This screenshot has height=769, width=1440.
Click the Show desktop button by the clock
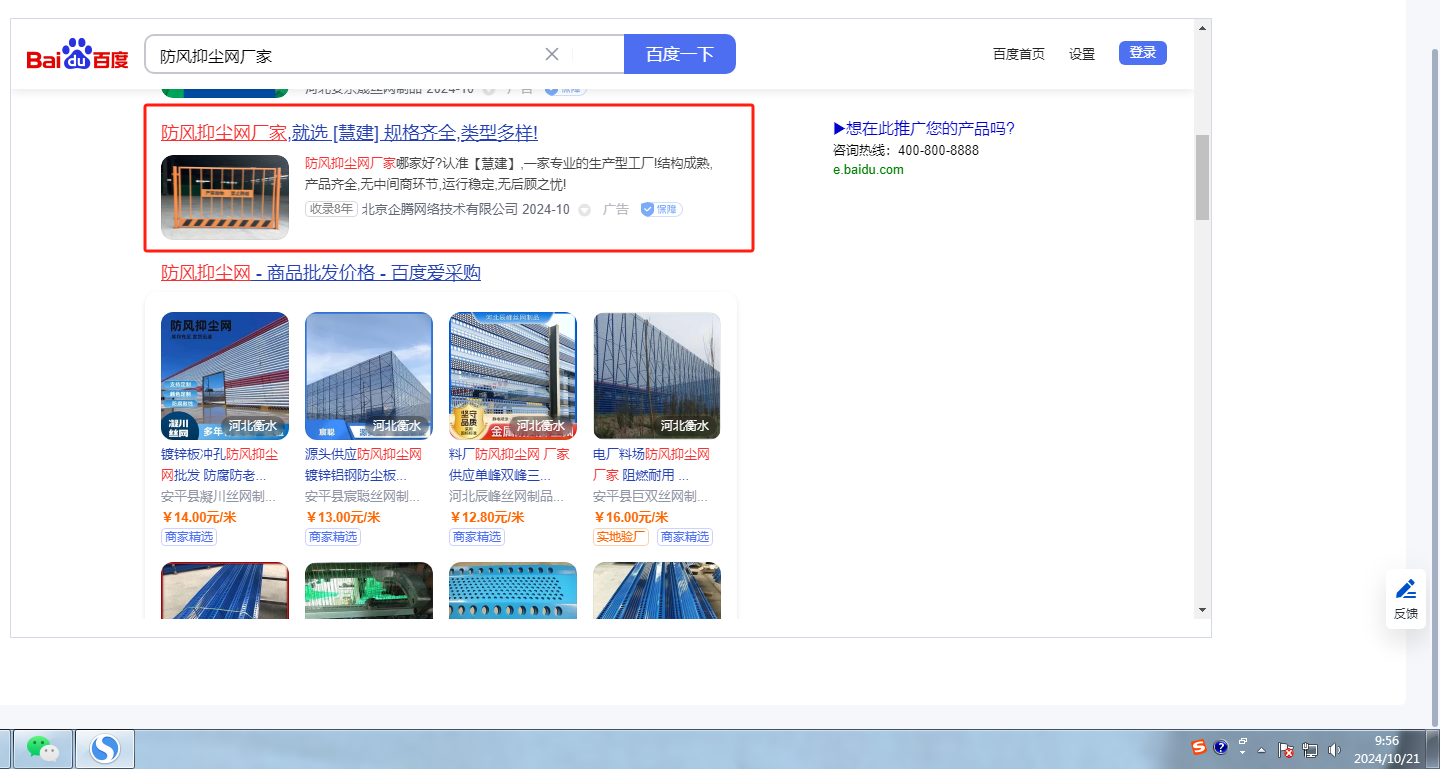tap(1433, 749)
